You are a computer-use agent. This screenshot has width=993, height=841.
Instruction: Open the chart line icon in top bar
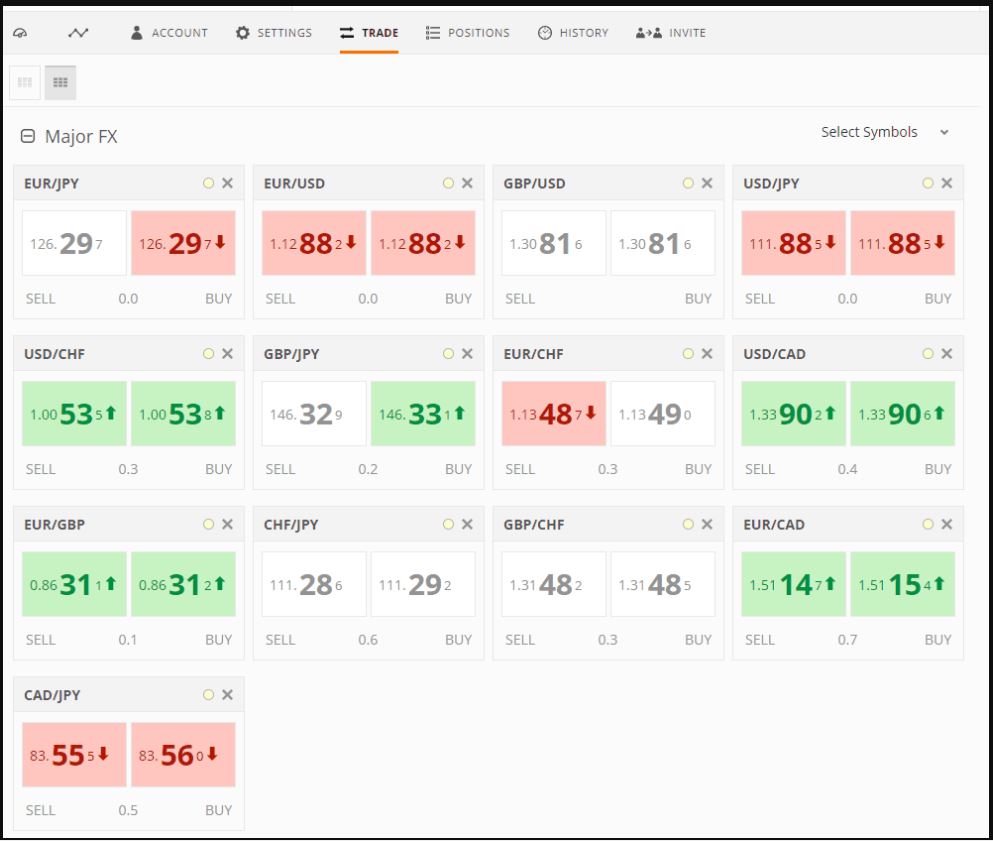coord(77,33)
